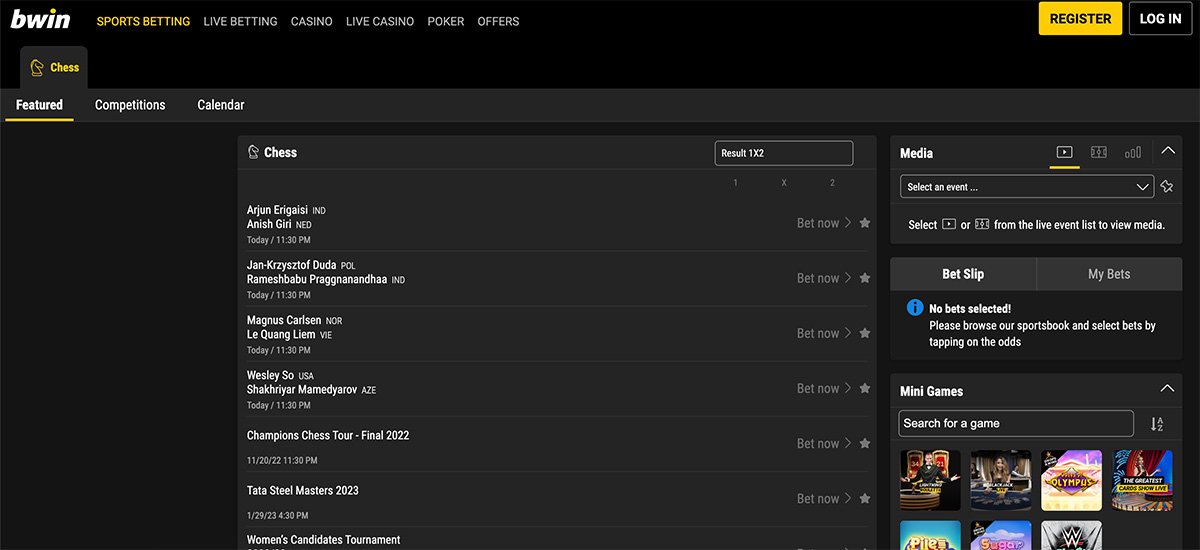Click the bwin logo

40,19
